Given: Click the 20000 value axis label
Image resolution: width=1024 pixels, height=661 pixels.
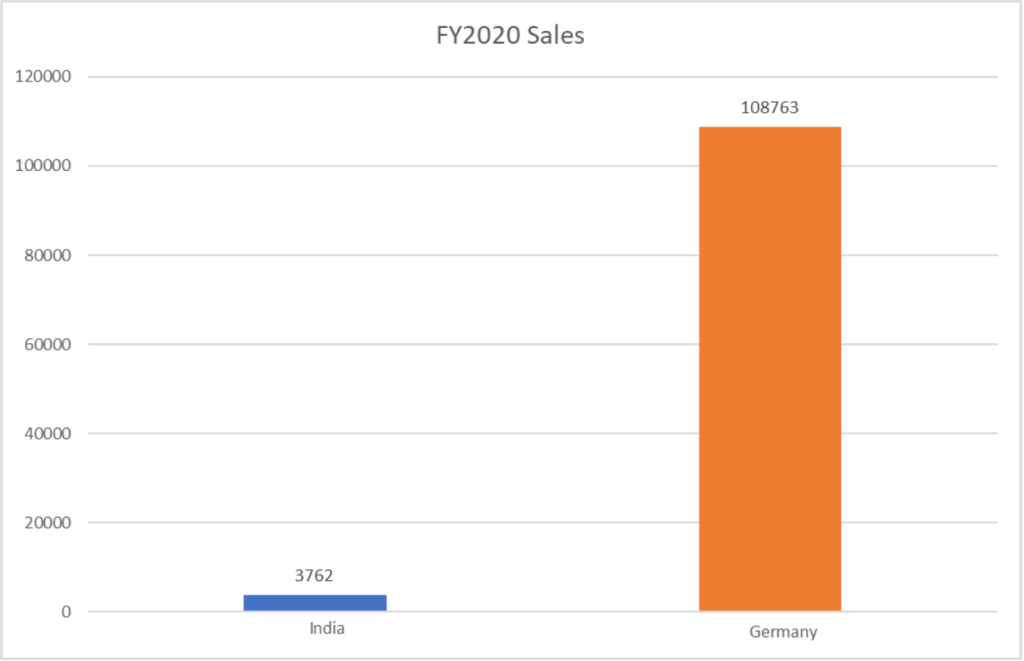Looking at the screenshot, I should tap(54, 523).
